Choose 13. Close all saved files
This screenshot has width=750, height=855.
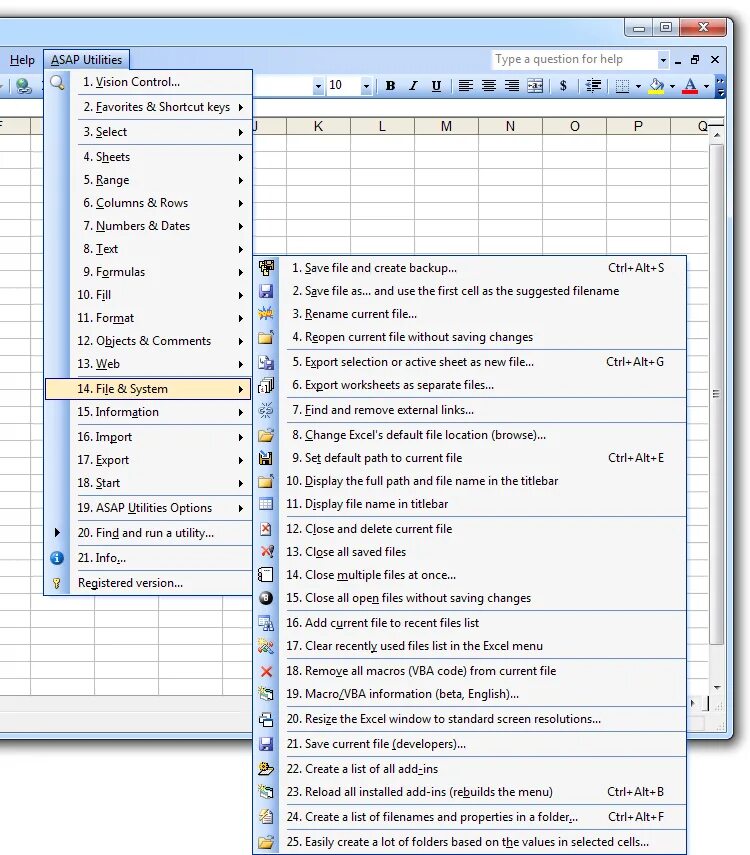(470, 552)
